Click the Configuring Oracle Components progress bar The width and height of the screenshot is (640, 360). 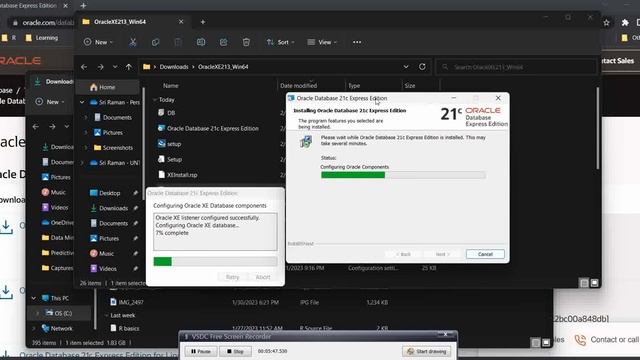tap(403, 175)
